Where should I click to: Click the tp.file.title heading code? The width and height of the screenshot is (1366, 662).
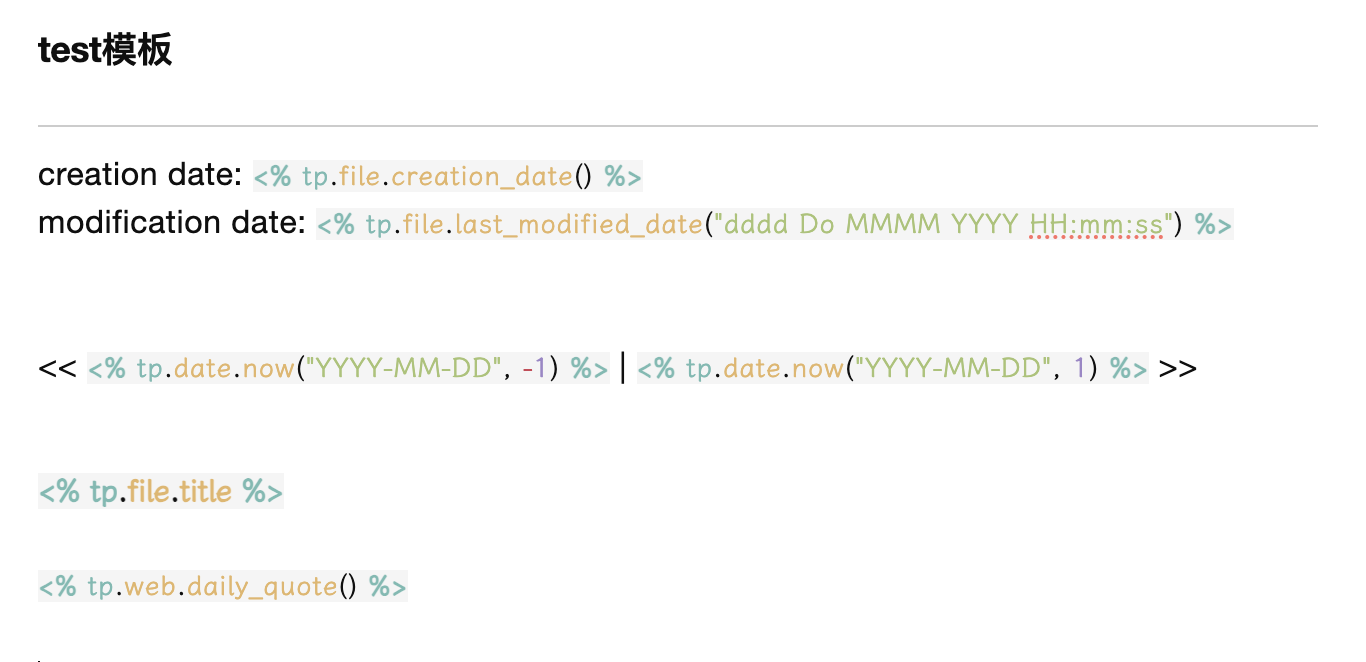click(x=161, y=491)
